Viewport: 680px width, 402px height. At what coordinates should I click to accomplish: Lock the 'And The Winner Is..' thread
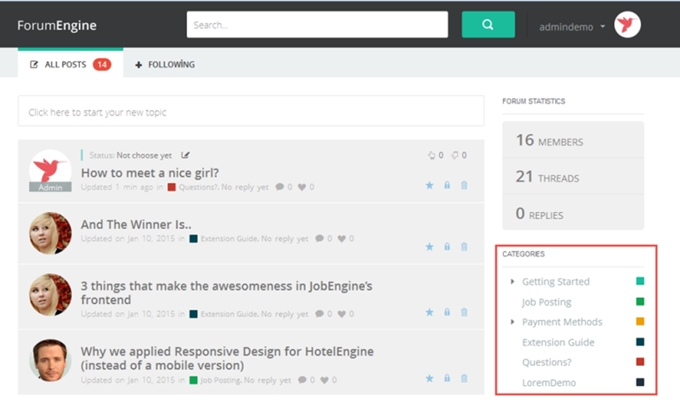446,246
